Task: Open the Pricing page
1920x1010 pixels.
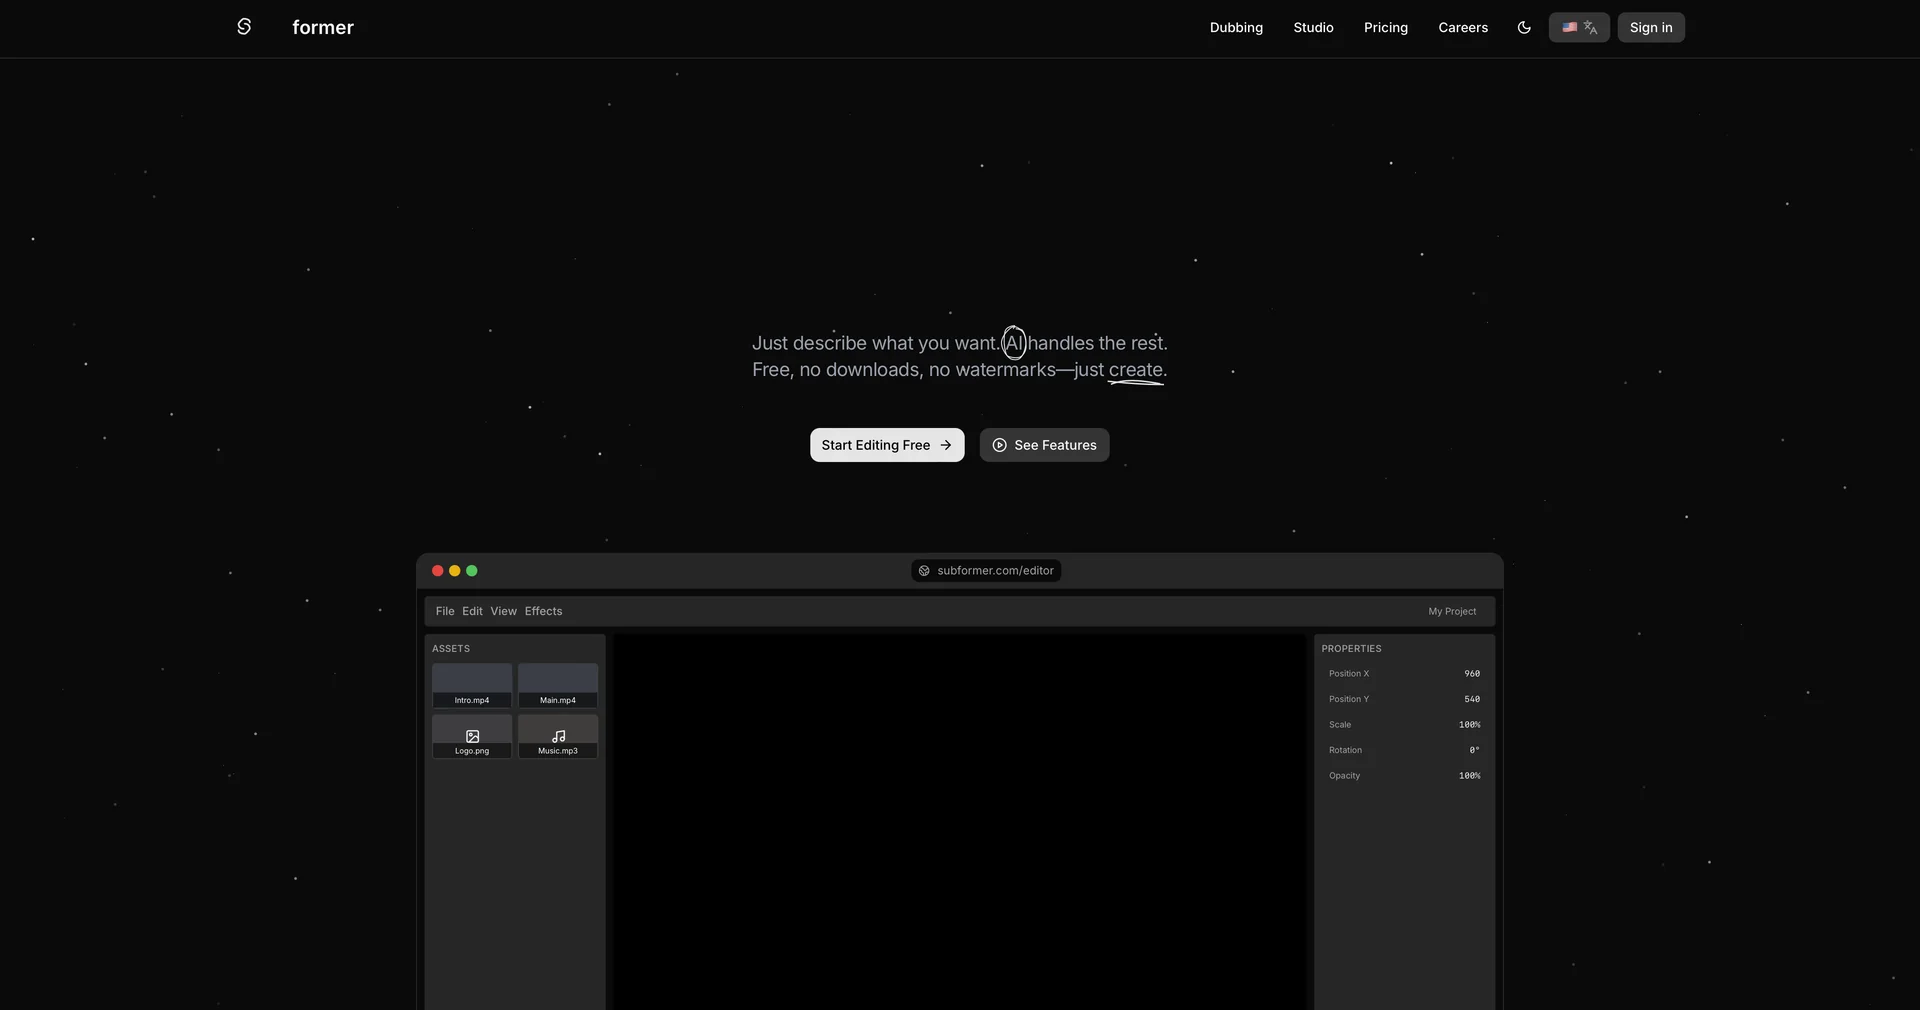Action: click(1386, 28)
